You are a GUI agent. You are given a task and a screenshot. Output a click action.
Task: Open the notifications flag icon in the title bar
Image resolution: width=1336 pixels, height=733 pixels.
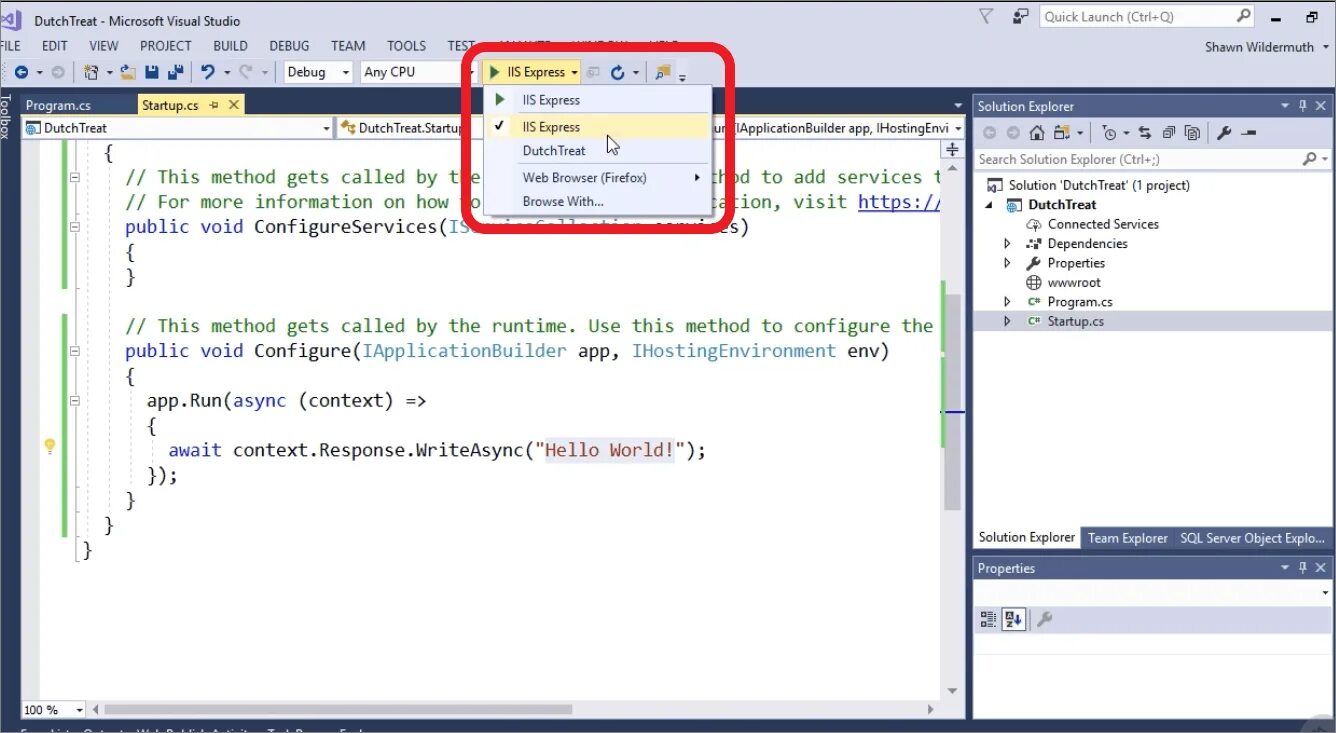click(x=986, y=16)
